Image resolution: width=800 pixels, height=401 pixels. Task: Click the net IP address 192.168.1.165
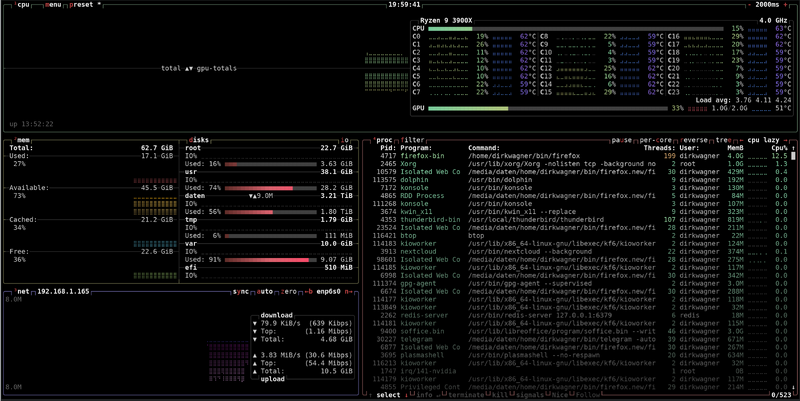(x=63, y=291)
